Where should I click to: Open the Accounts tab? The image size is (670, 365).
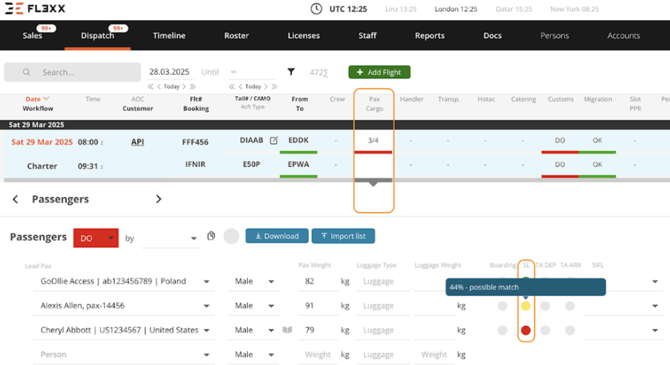pyautogui.click(x=623, y=35)
